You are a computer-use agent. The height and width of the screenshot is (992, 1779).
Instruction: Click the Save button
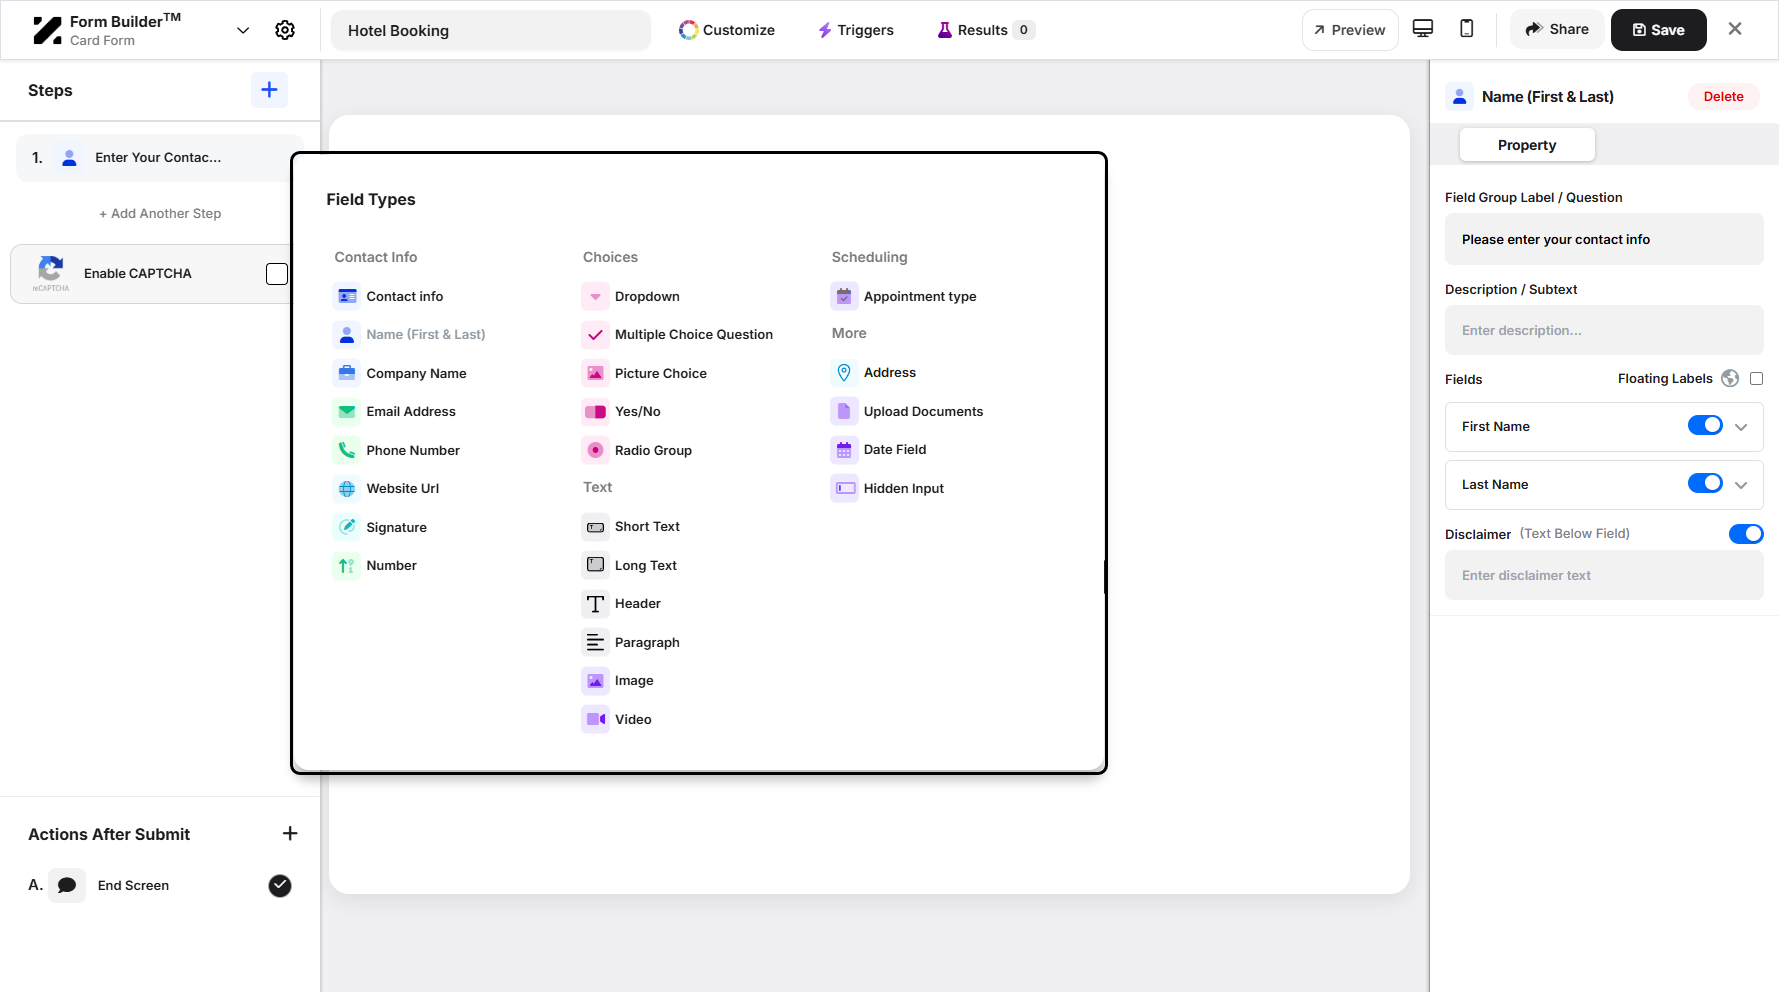click(x=1658, y=30)
